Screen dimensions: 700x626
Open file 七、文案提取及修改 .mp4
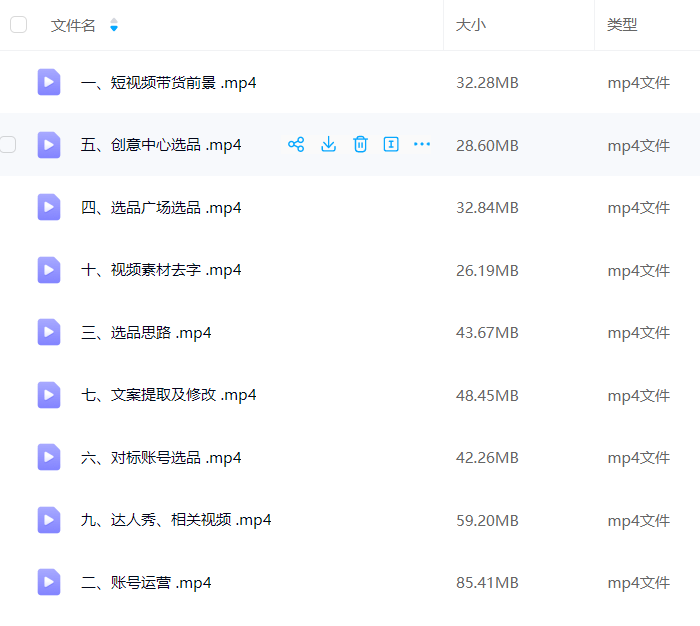click(x=169, y=395)
